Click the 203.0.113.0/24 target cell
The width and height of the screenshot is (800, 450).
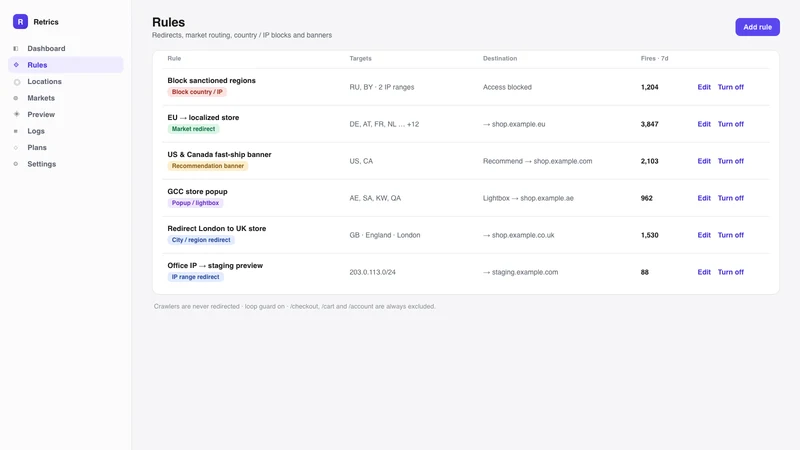[x=372, y=272]
